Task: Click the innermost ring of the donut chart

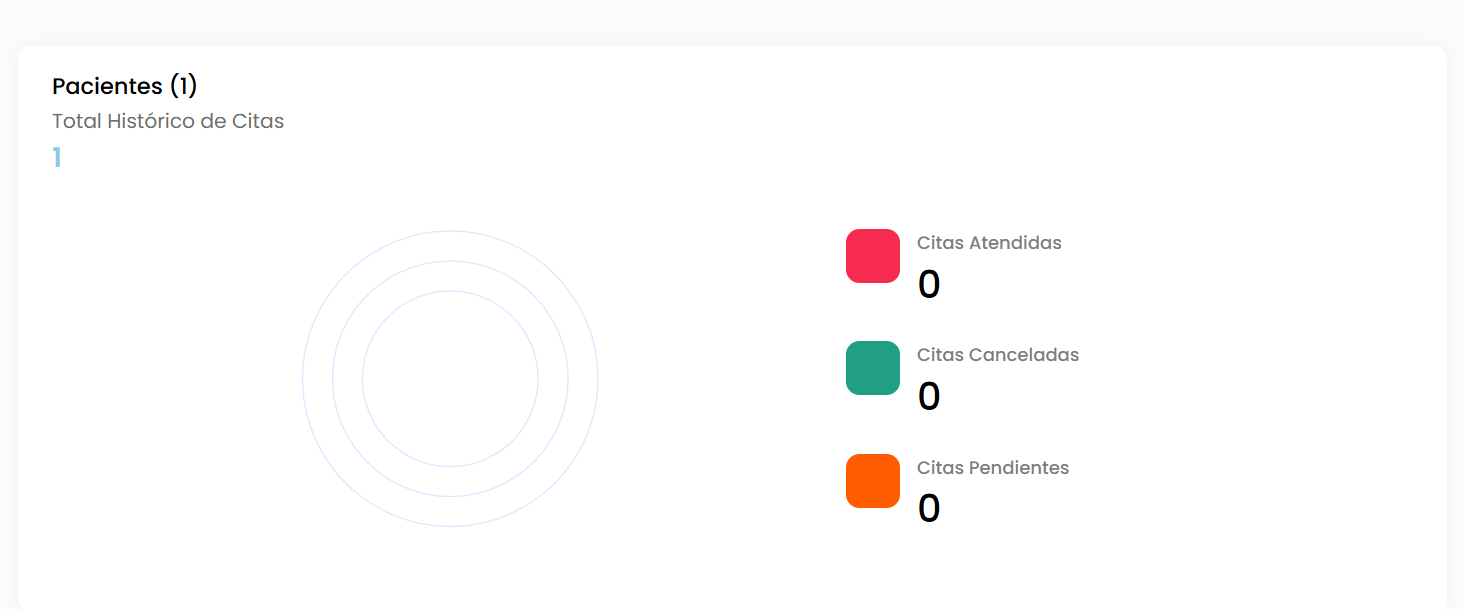Action: [450, 291]
